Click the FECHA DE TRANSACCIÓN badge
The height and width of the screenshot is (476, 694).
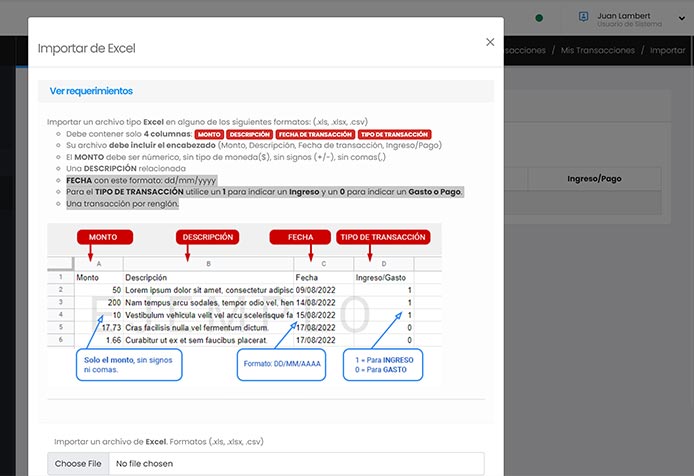point(315,134)
